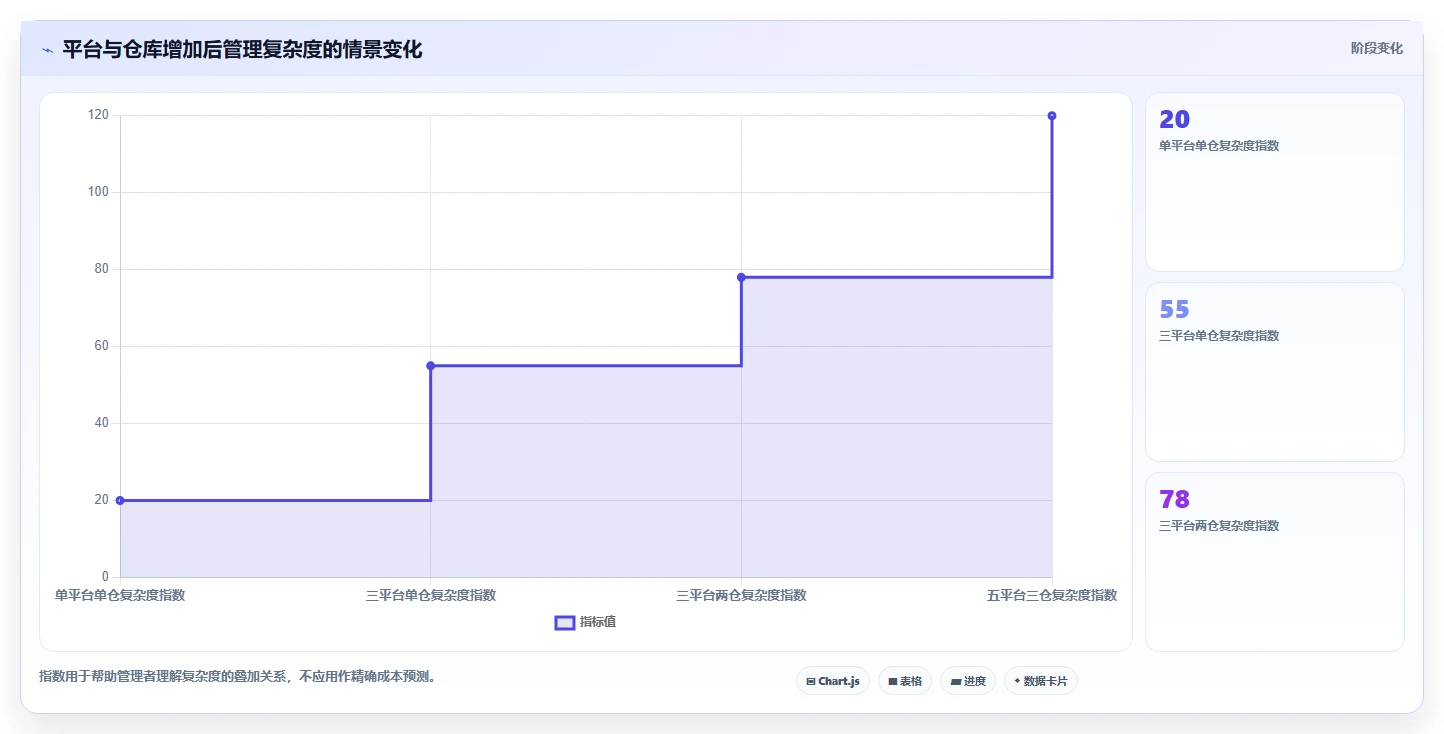Toggle the 指标值 legend item
This screenshot has width=1444, height=734.
(x=586, y=622)
